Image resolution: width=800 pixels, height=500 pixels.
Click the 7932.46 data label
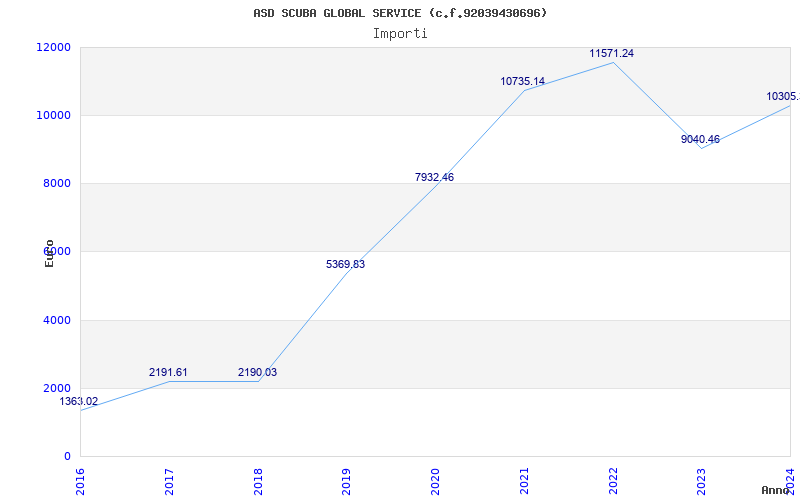[x=434, y=178]
